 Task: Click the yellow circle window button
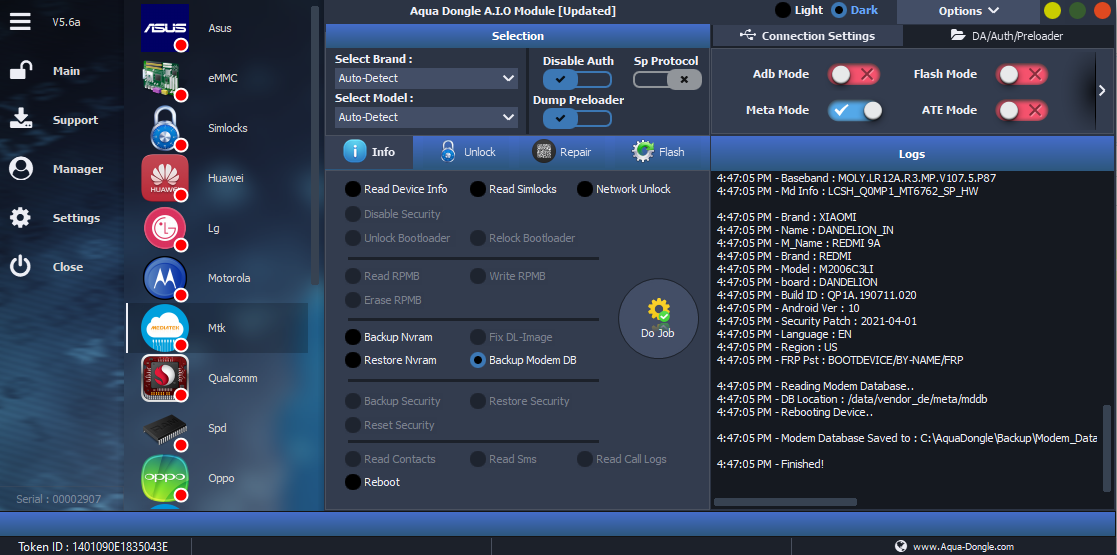pos(1052,11)
